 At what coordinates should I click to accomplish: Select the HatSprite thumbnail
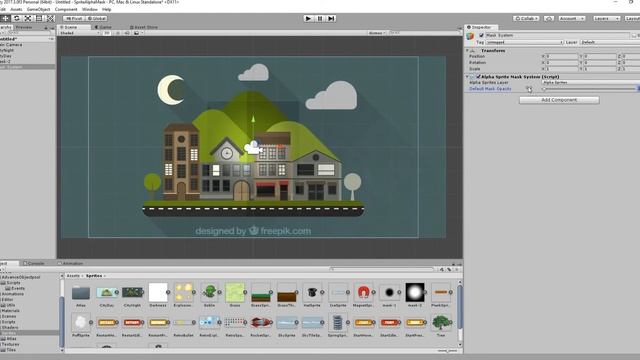[312, 292]
